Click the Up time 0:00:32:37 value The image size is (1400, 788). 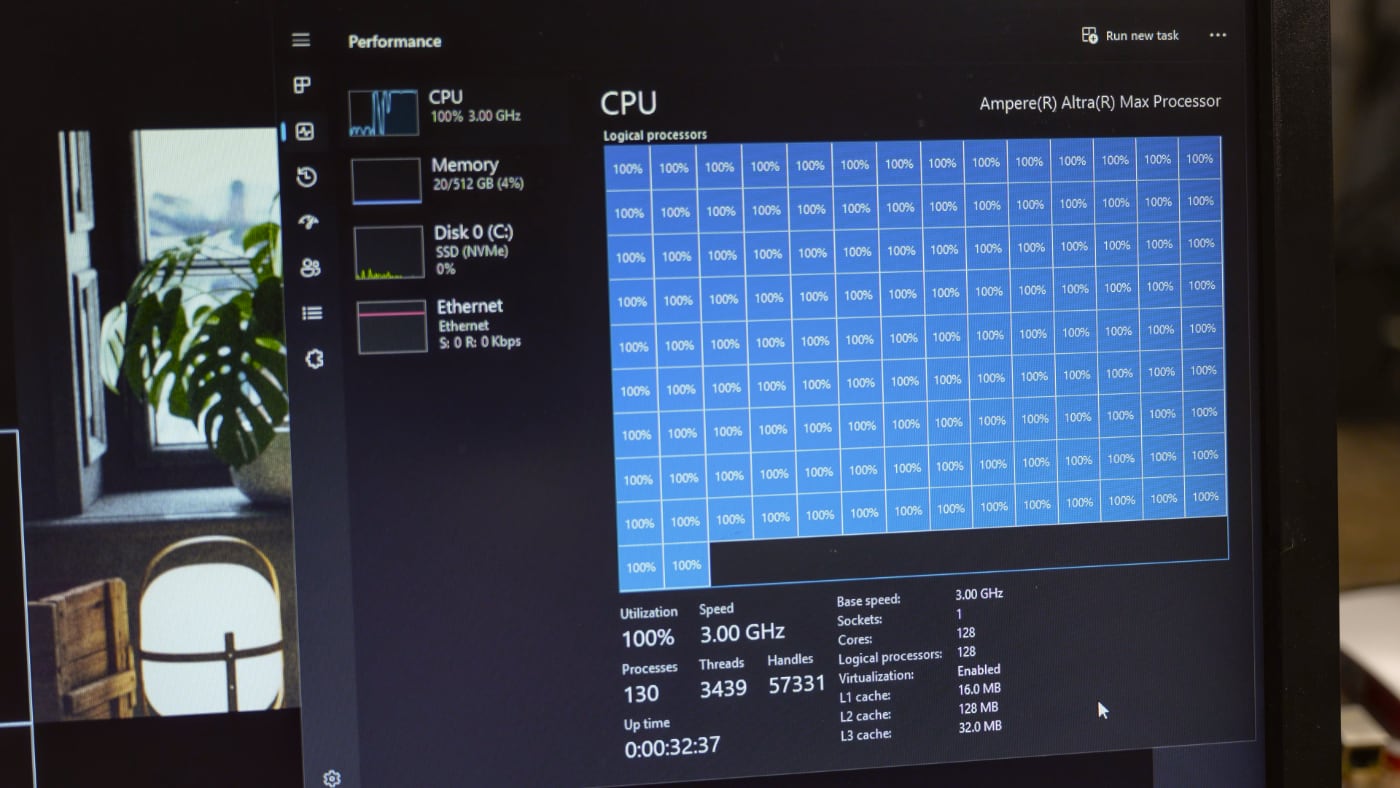pos(672,747)
